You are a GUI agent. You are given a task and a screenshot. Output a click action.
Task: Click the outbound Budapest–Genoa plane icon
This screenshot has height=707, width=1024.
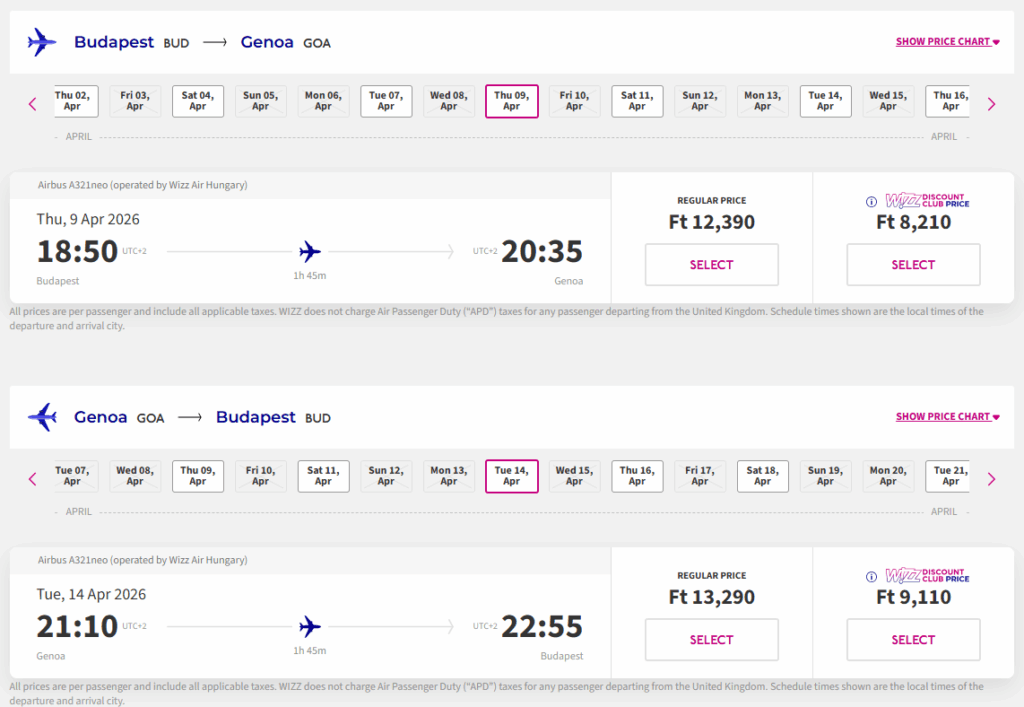click(x=42, y=42)
